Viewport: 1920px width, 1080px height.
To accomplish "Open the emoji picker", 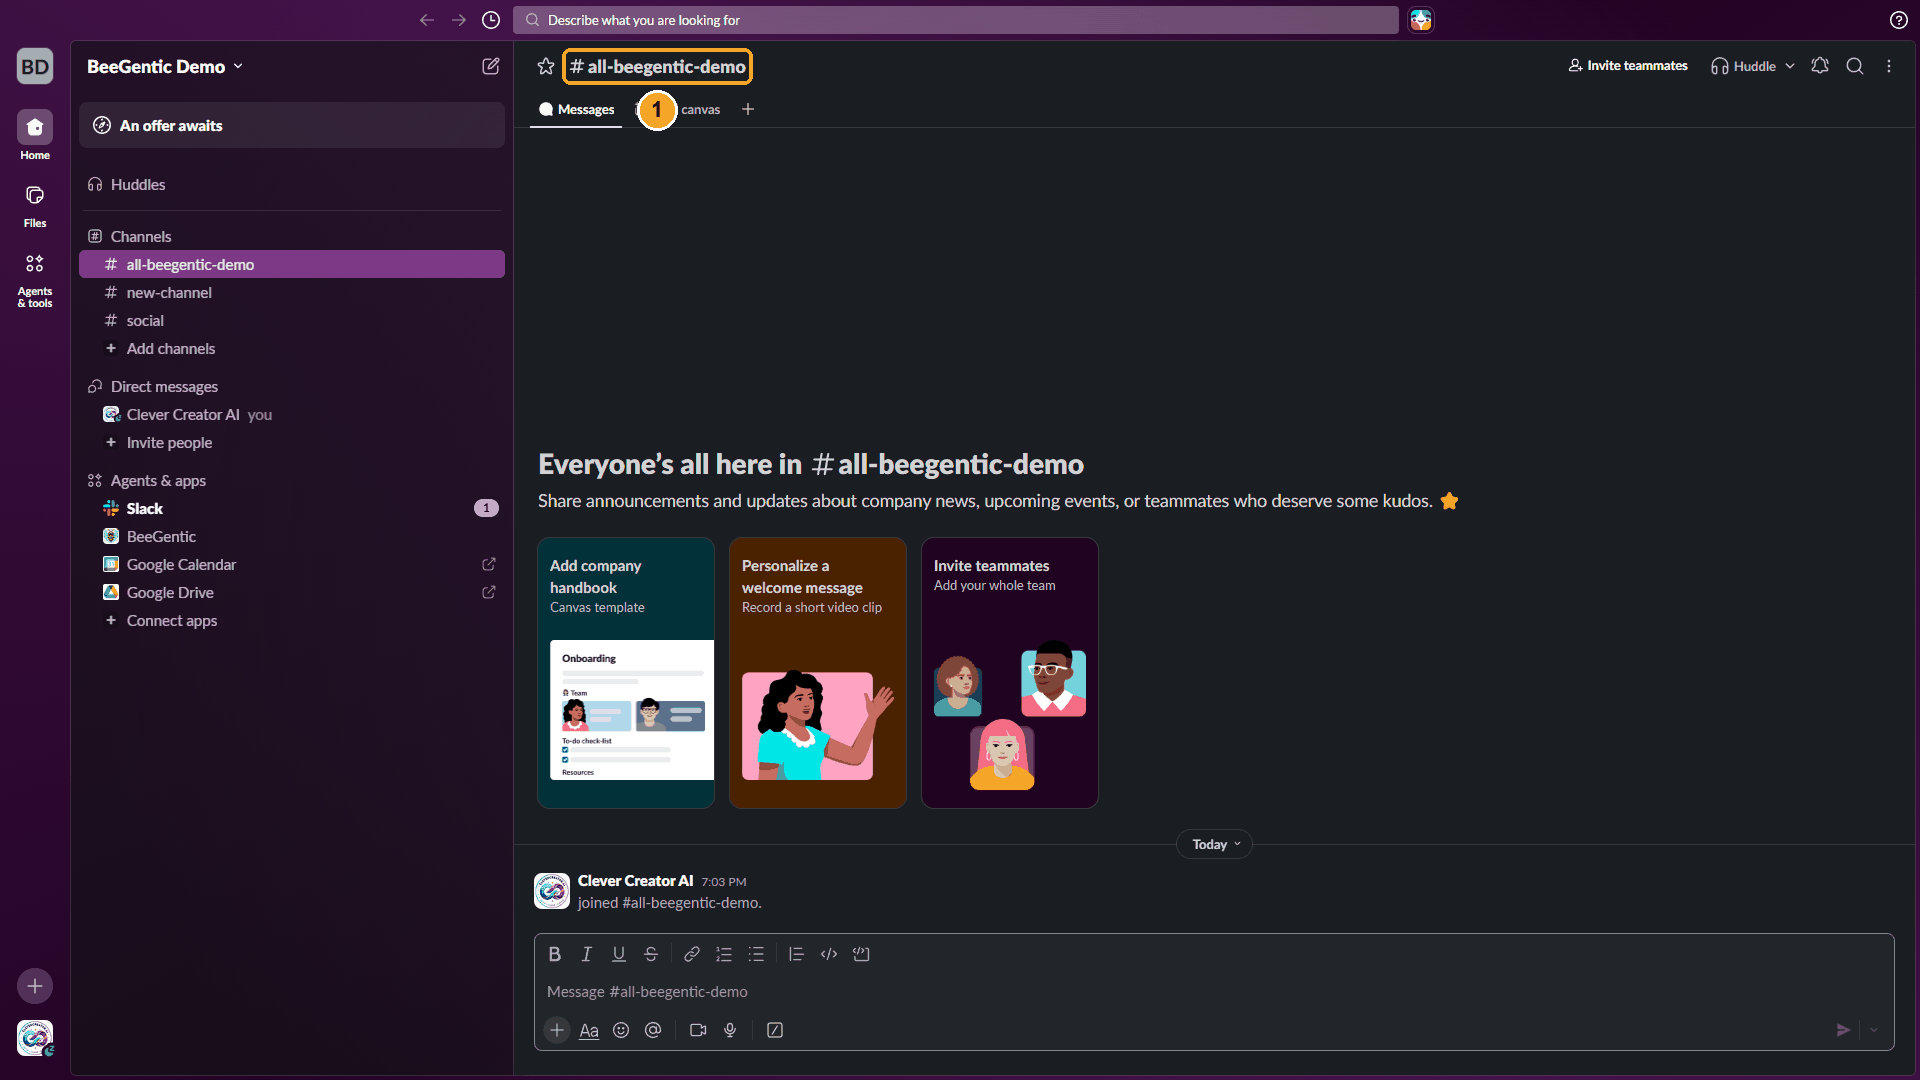I will click(x=621, y=1030).
